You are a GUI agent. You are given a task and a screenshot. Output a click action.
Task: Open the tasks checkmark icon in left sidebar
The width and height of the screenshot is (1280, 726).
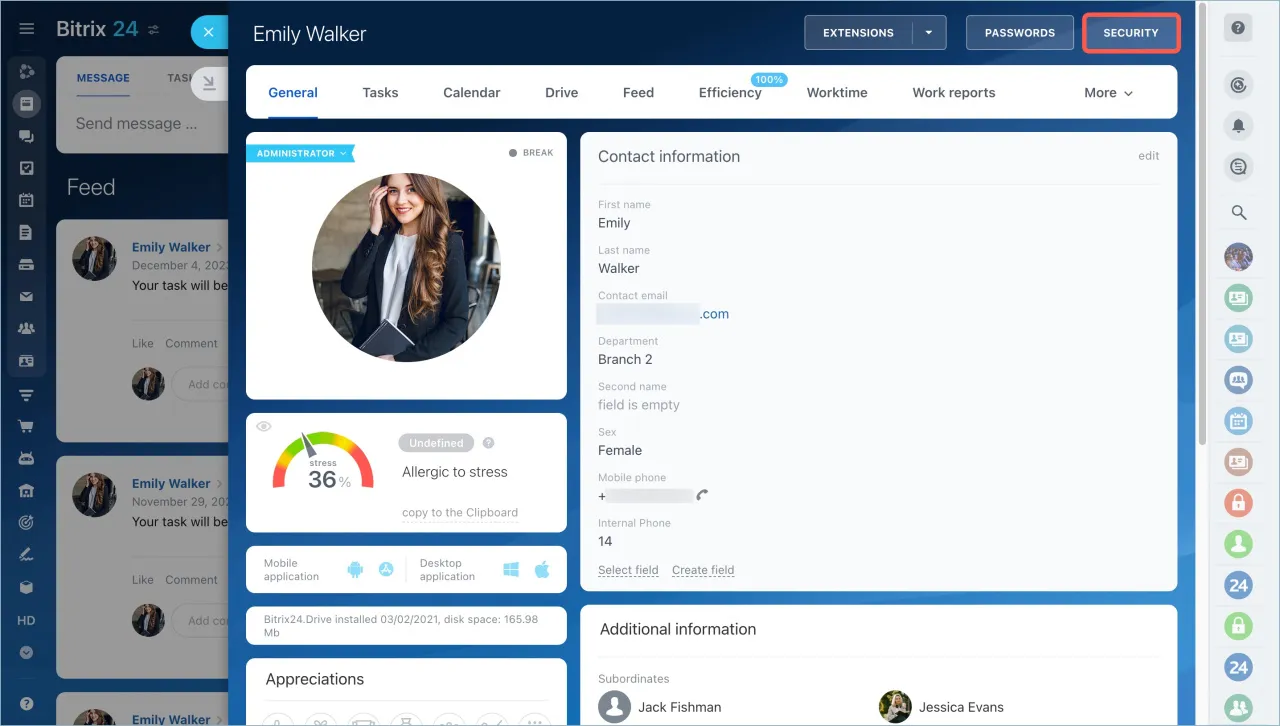point(27,168)
